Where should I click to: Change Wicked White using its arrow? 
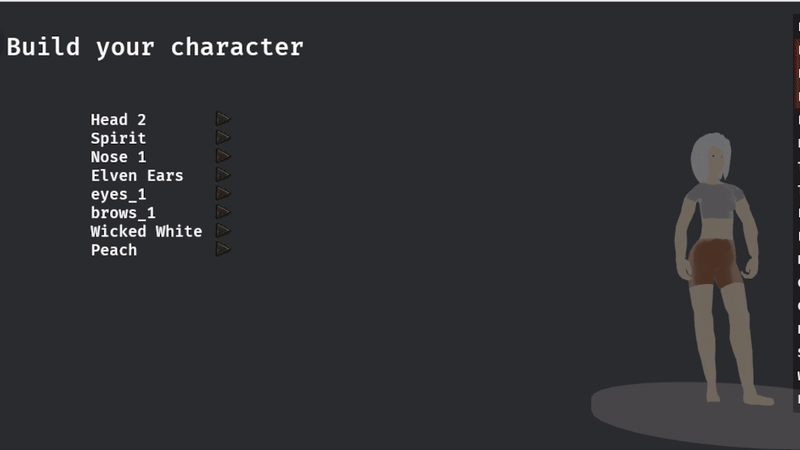(x=223, y=230)
